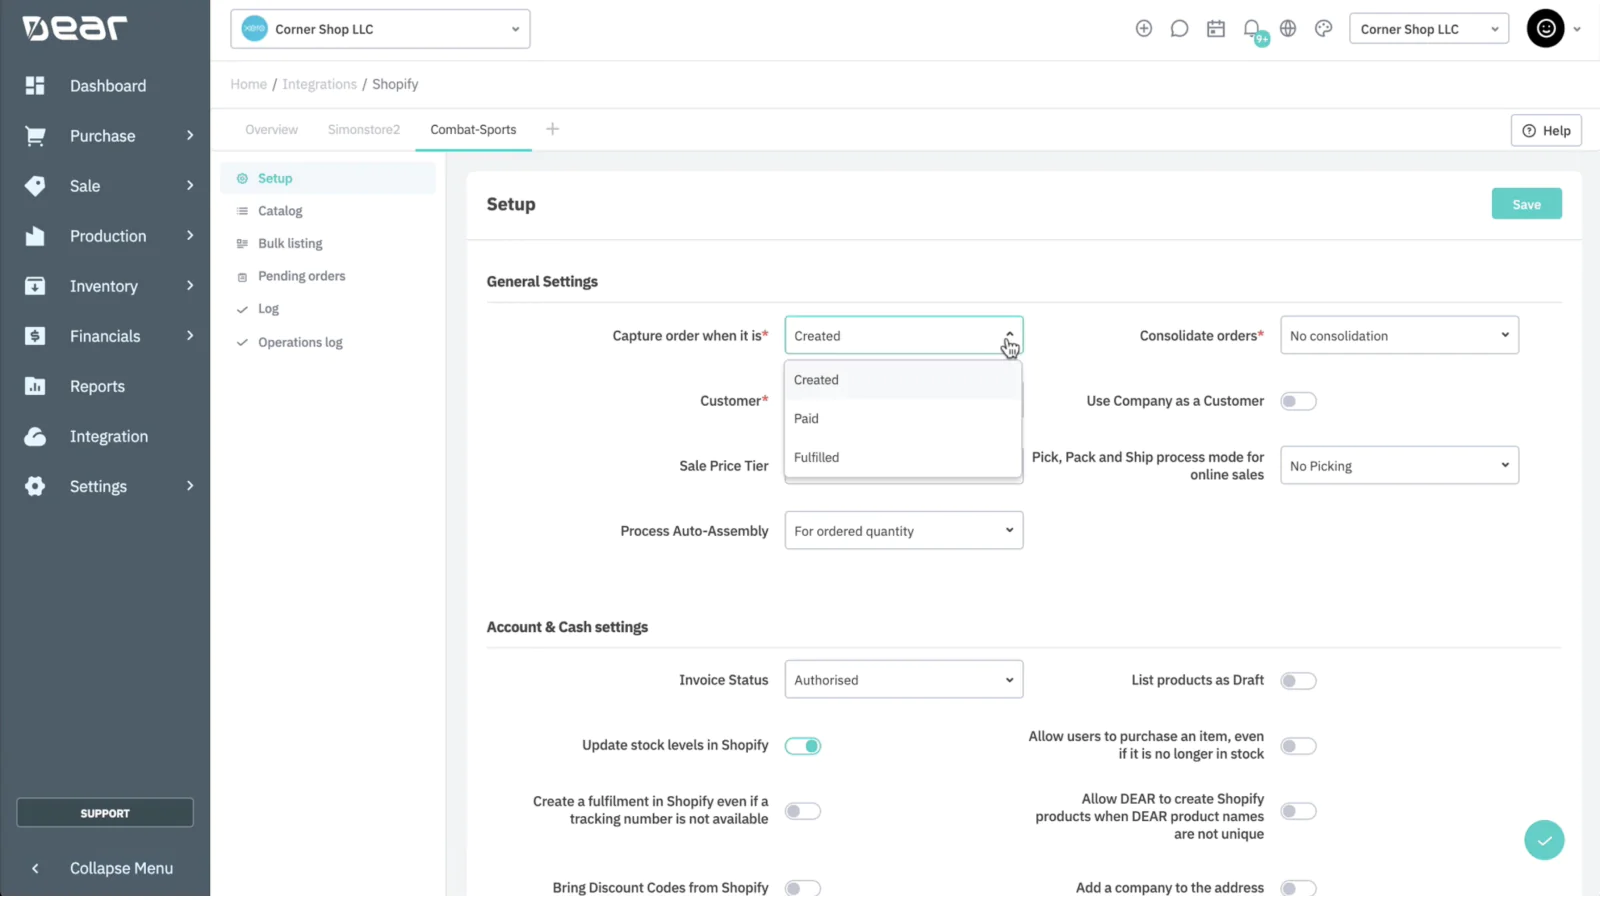This screenshot has width=1600, height=900.
Task: Disable Update stock levels in Shopify
Action: pos(803,746)
